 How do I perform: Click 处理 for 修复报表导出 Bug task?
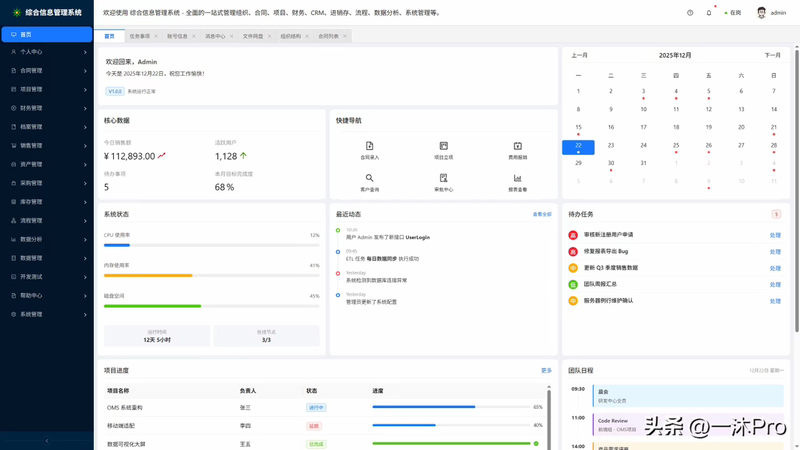click(x=775, y=252)
